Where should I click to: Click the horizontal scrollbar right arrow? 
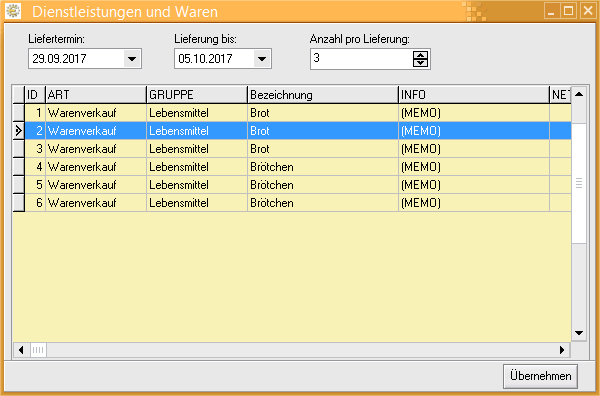click(x=562, y=350)
